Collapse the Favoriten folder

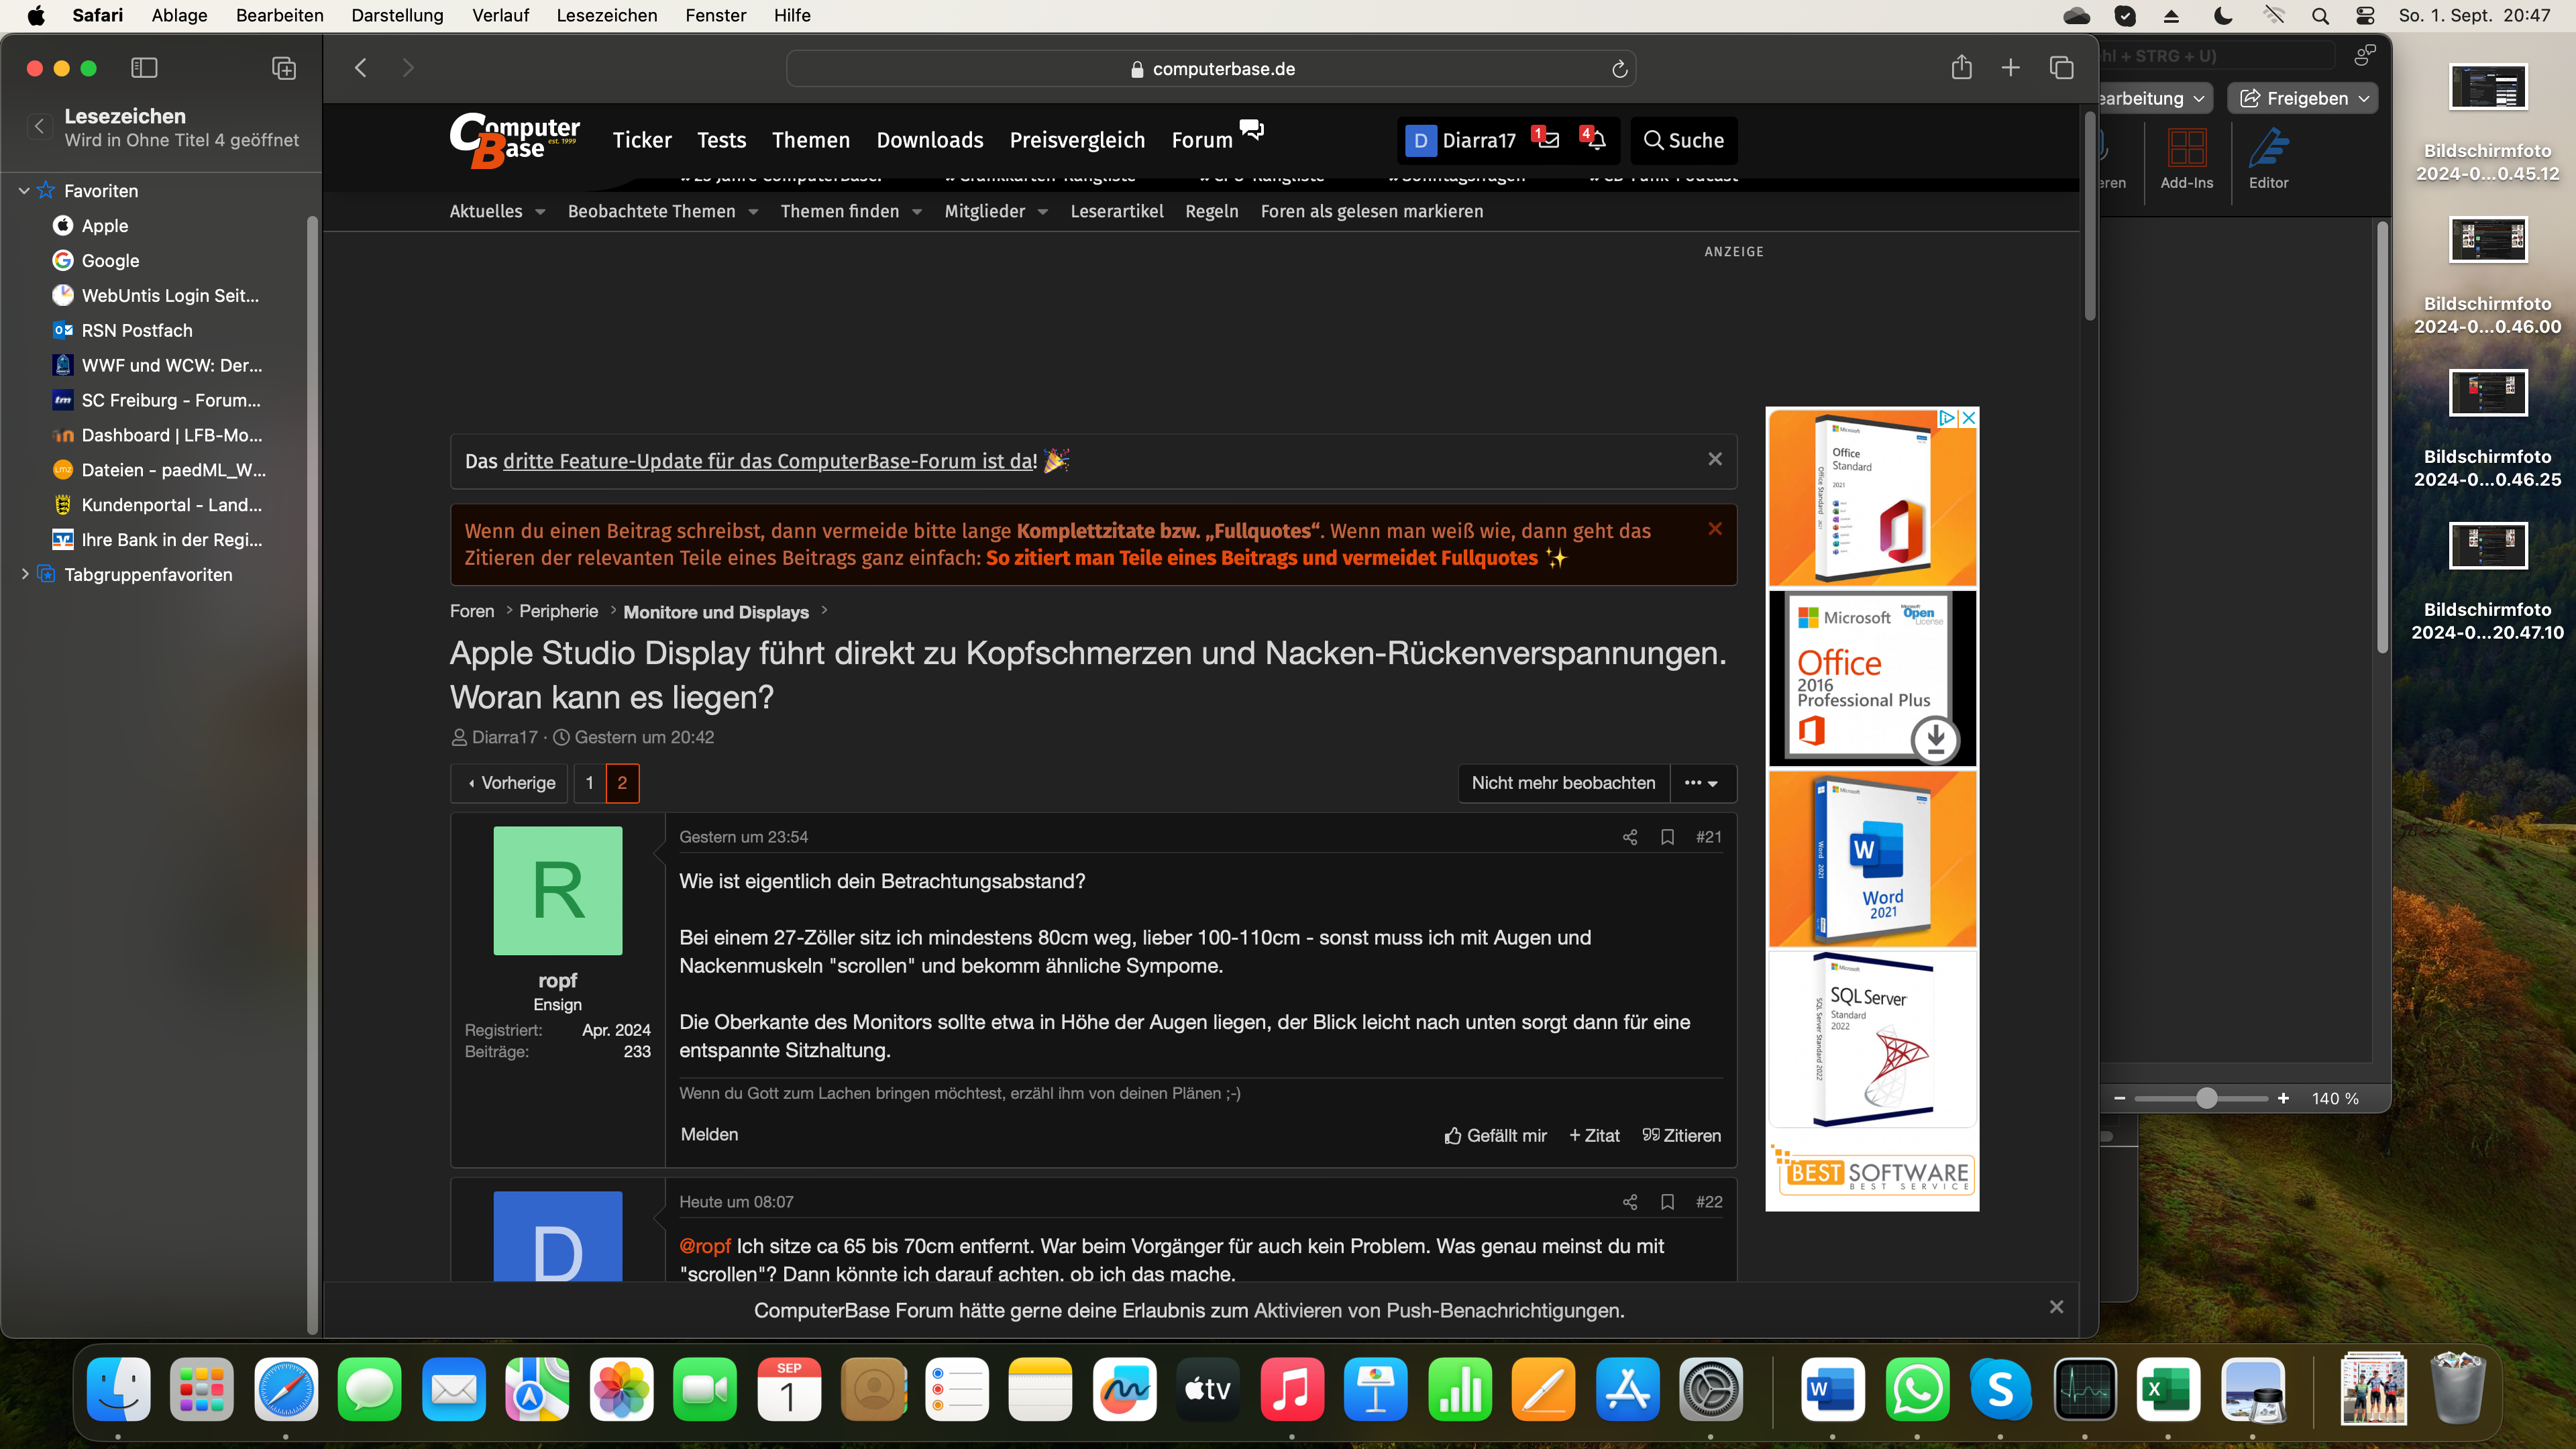[24, 190]
